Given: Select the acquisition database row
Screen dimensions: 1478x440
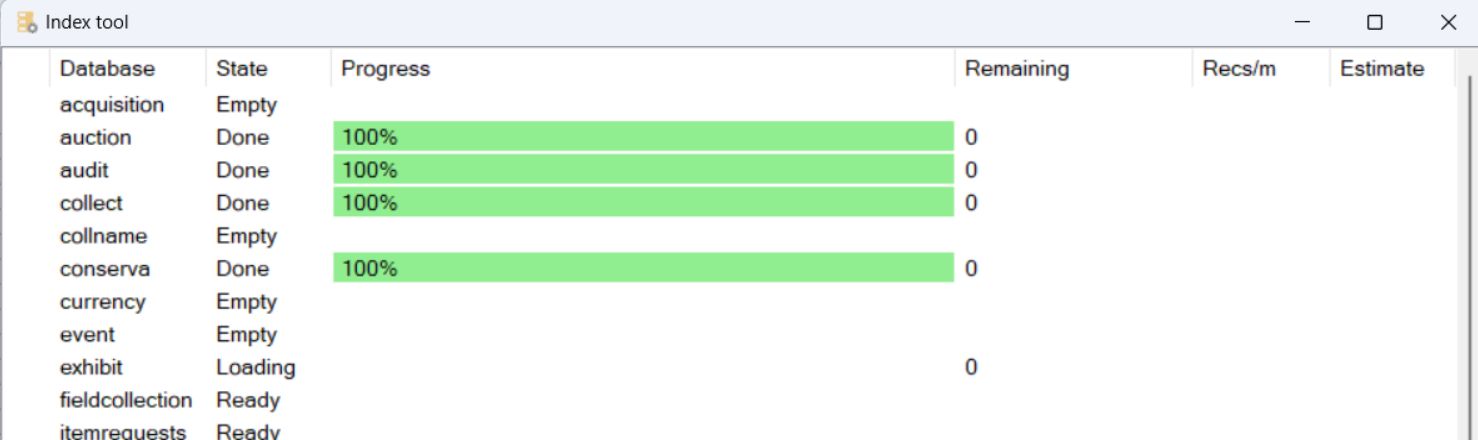Looking at the screenshot, I should click(111, 105).
